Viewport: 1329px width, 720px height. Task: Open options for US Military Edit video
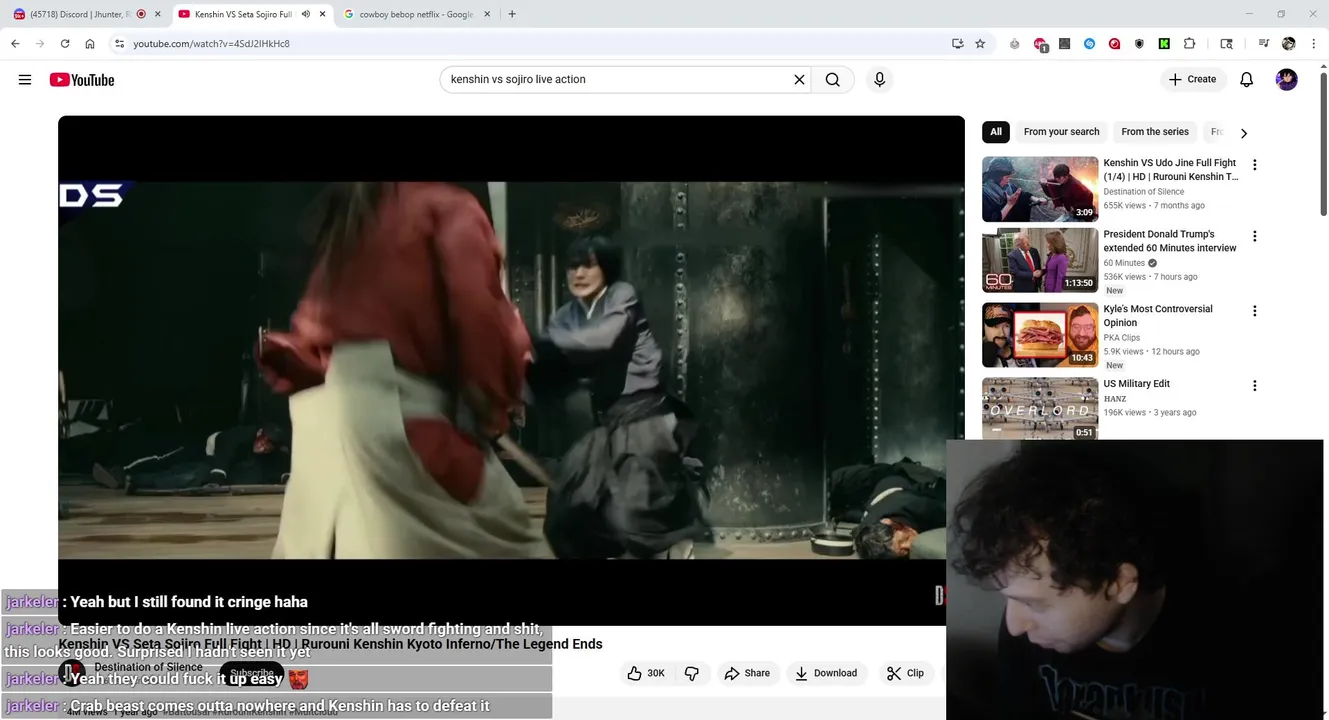[x=1254, y=386]
